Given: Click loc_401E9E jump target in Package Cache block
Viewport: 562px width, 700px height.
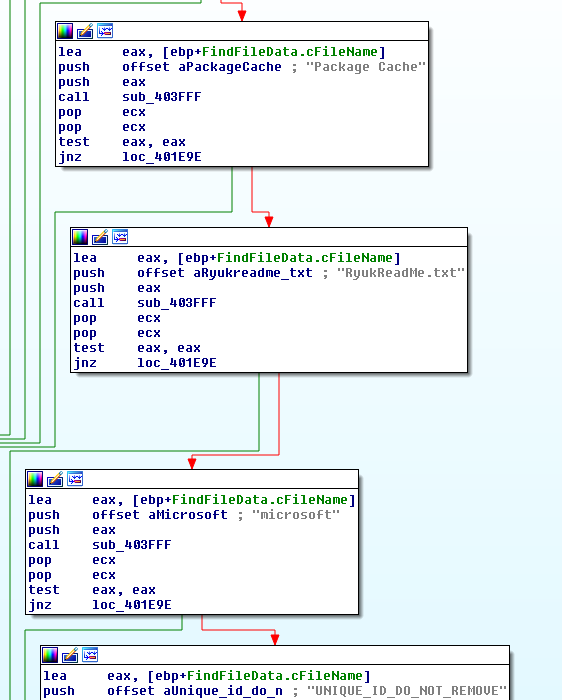Looking at the screenshot, I should pyautogui.click(x=162, y=157).
